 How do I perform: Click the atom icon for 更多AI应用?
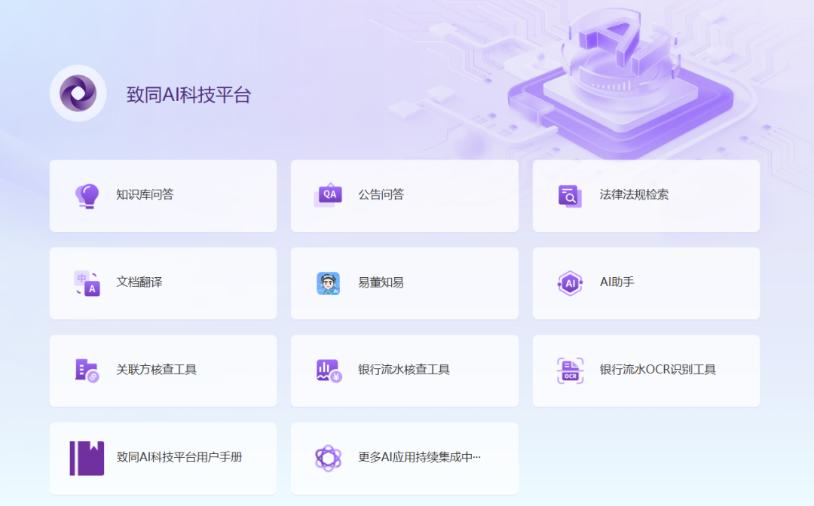[x=328, y=458]
